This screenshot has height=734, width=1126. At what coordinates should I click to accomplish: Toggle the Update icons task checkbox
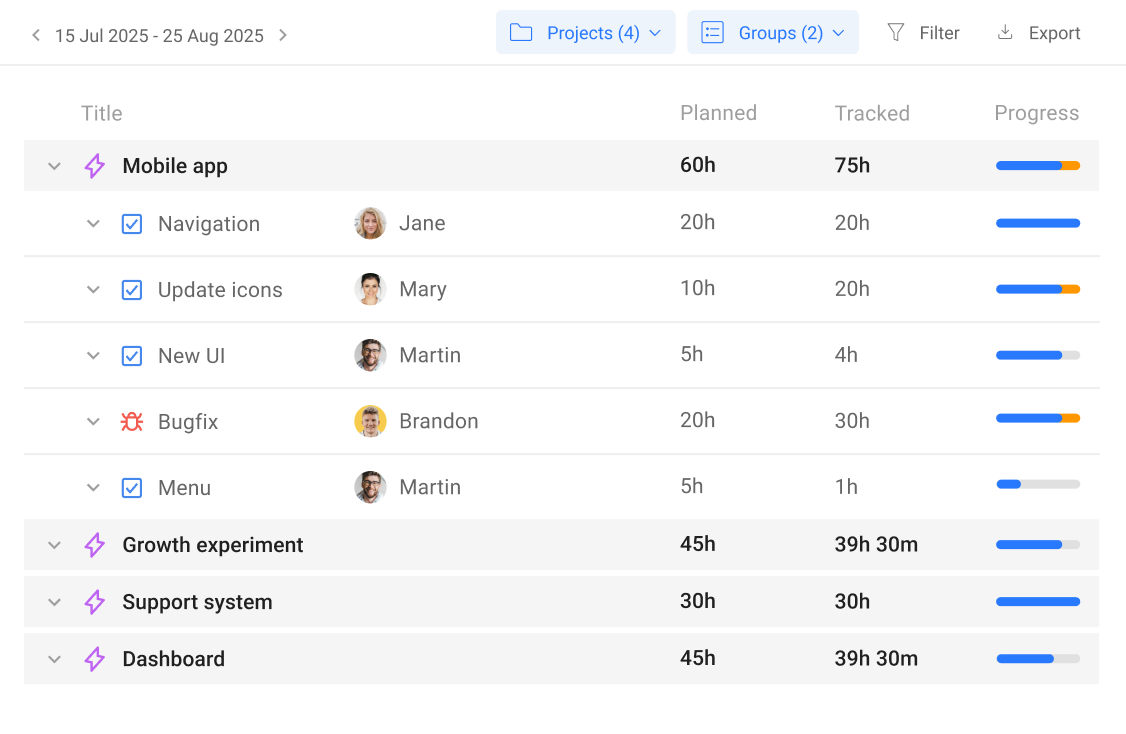click(132, 290)
